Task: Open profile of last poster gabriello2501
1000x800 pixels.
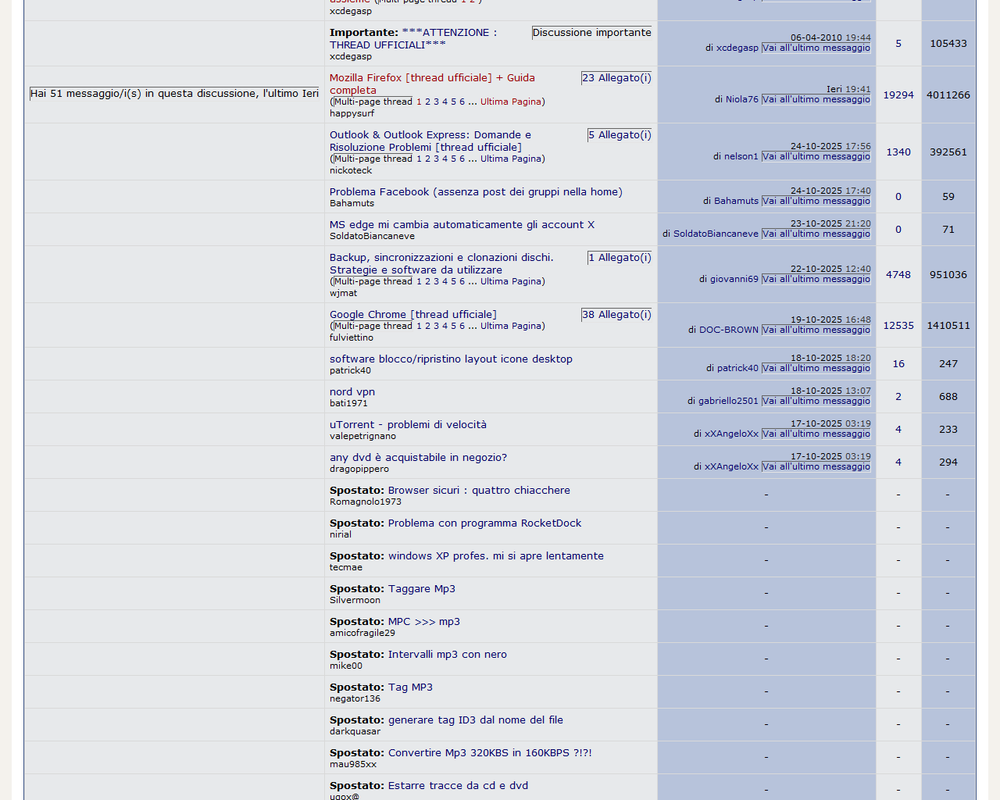Action: [728, 401]
